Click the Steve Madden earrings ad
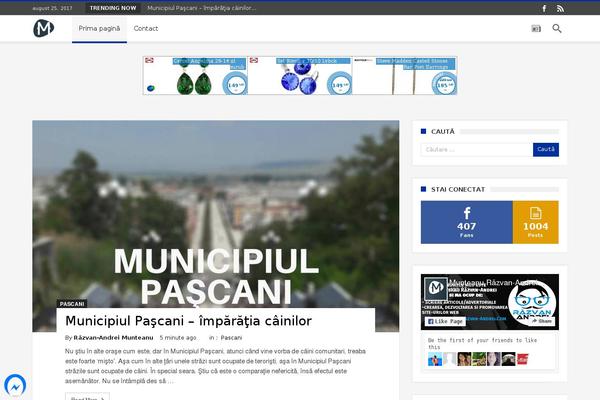Viewport: 600px width, 400px height. (x=404, y=76)
